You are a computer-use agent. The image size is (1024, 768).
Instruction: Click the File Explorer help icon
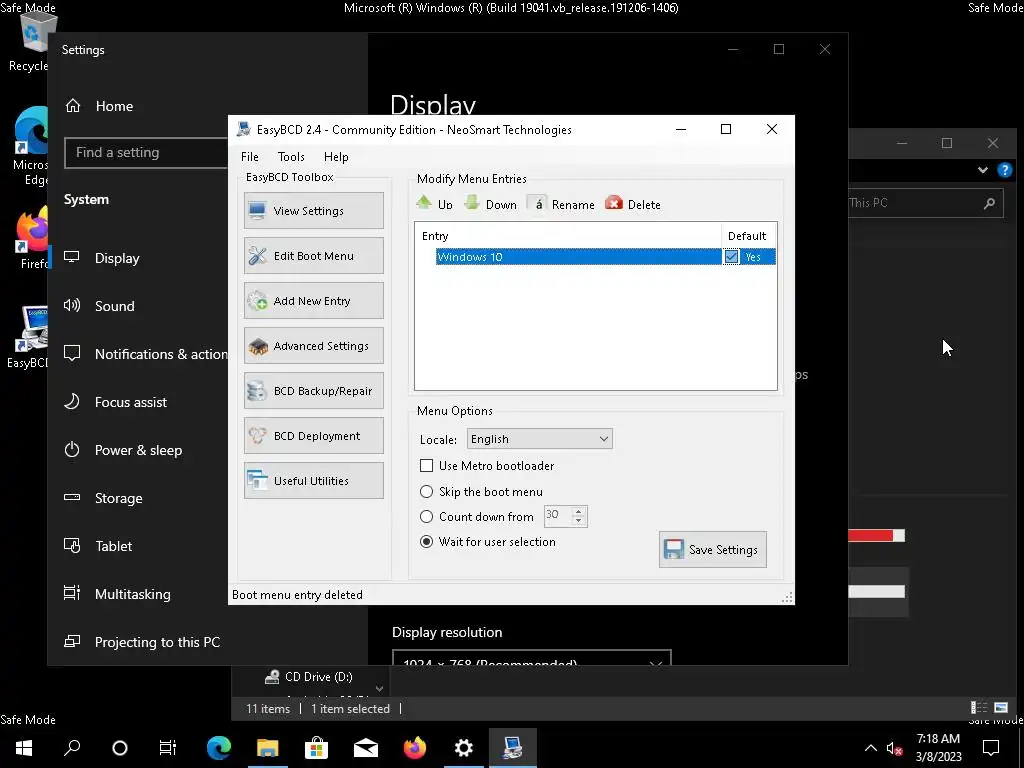[x=1004, y=170]
